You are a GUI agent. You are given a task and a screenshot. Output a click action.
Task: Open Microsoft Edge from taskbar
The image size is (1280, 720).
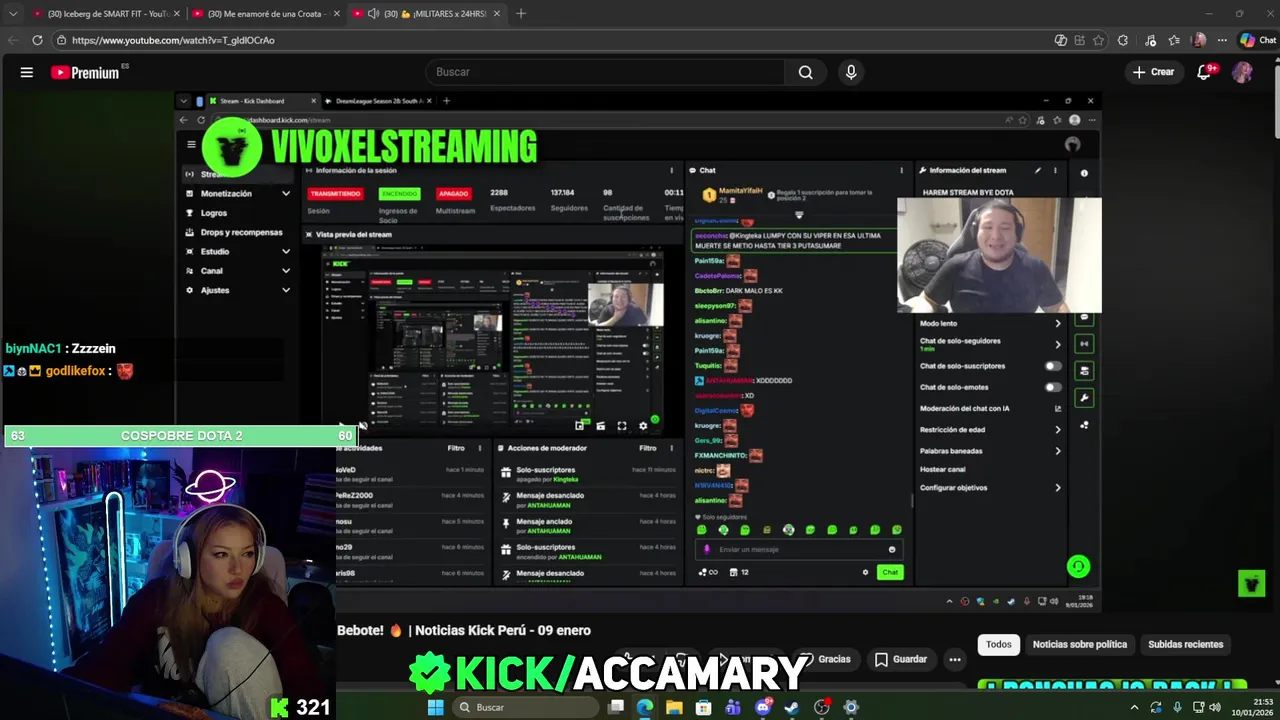[x=645, y=707]
